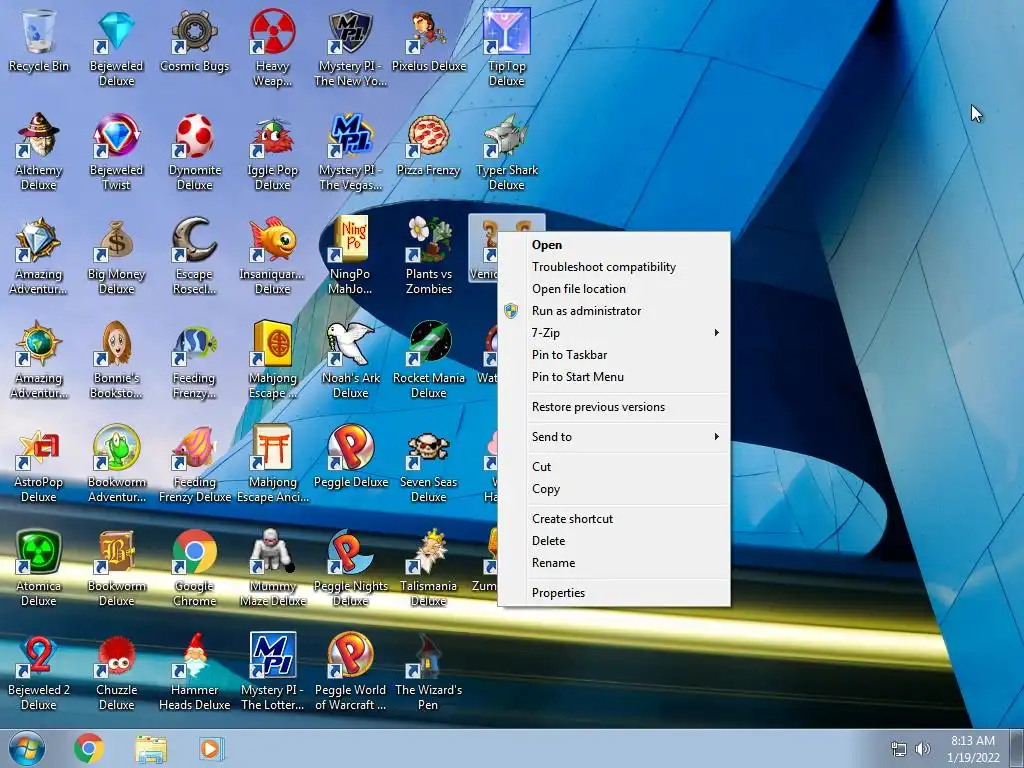Select Bookworm Deluxe book icon
This screenshot has height=768, width=1024.
tap(116, 552)
